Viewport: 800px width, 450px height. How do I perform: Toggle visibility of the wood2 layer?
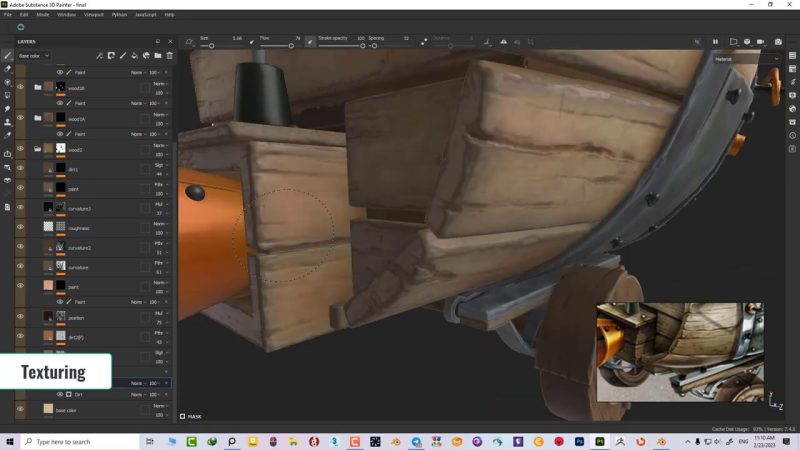20,149
